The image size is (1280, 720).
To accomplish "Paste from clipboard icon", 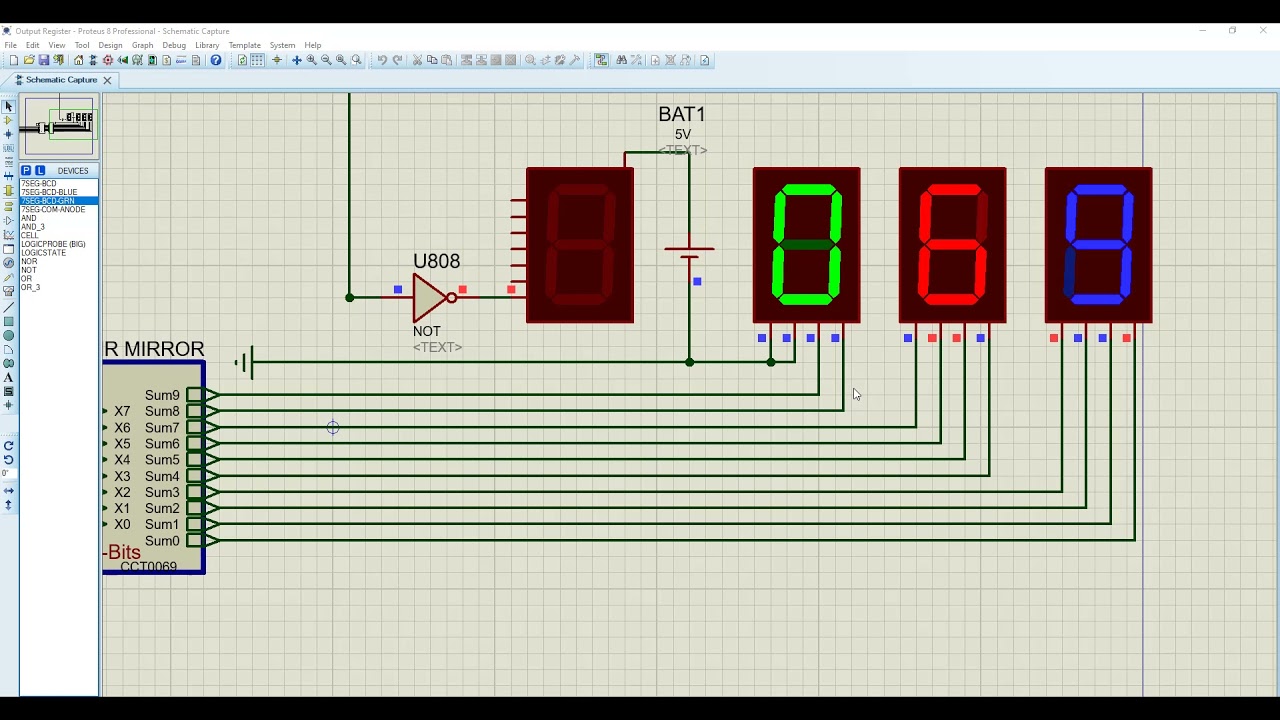I will pyautogui.click(x=447, y=60).
